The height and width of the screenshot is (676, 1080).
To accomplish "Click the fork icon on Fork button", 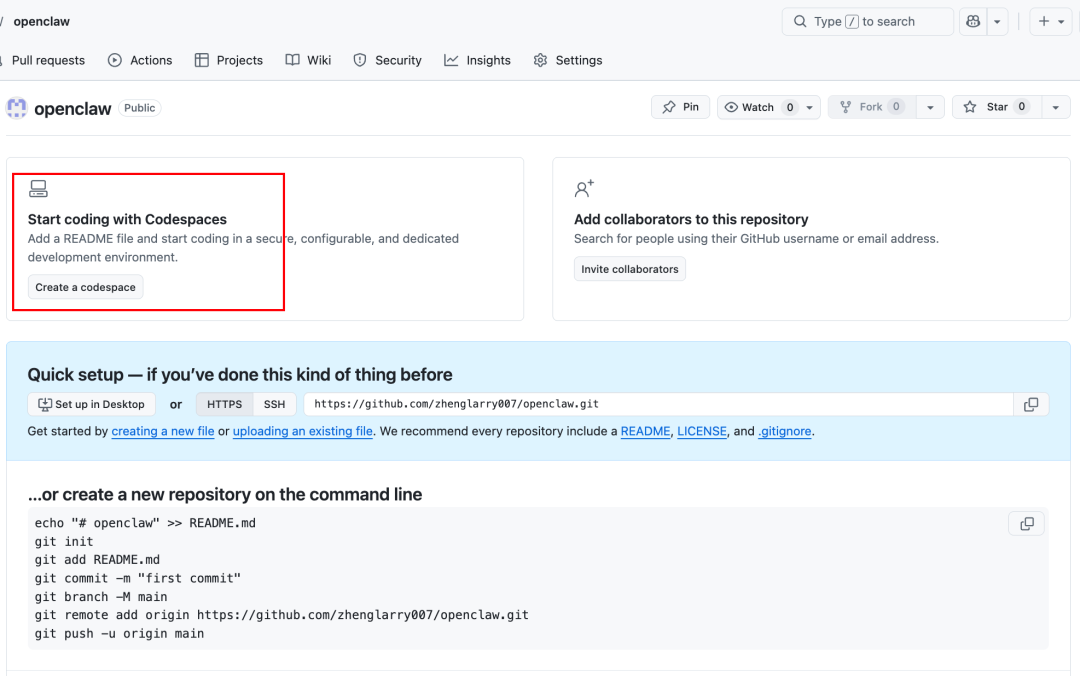I will pyautogui.click(x=845, y=107).
